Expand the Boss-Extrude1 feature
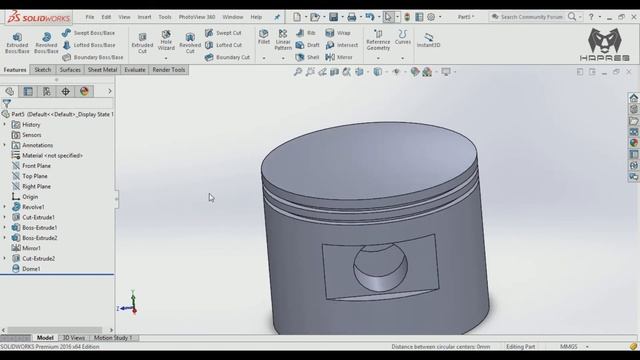The height and width of the screenshot is (360, 640). pos(4,227)
